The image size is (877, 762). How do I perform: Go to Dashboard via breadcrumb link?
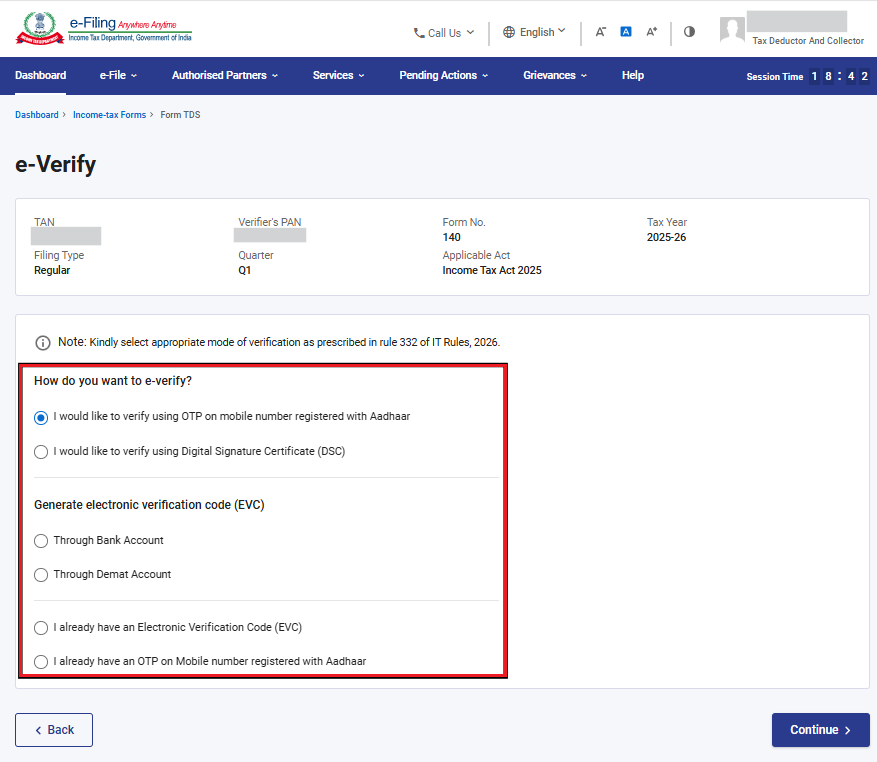(36, 115)
